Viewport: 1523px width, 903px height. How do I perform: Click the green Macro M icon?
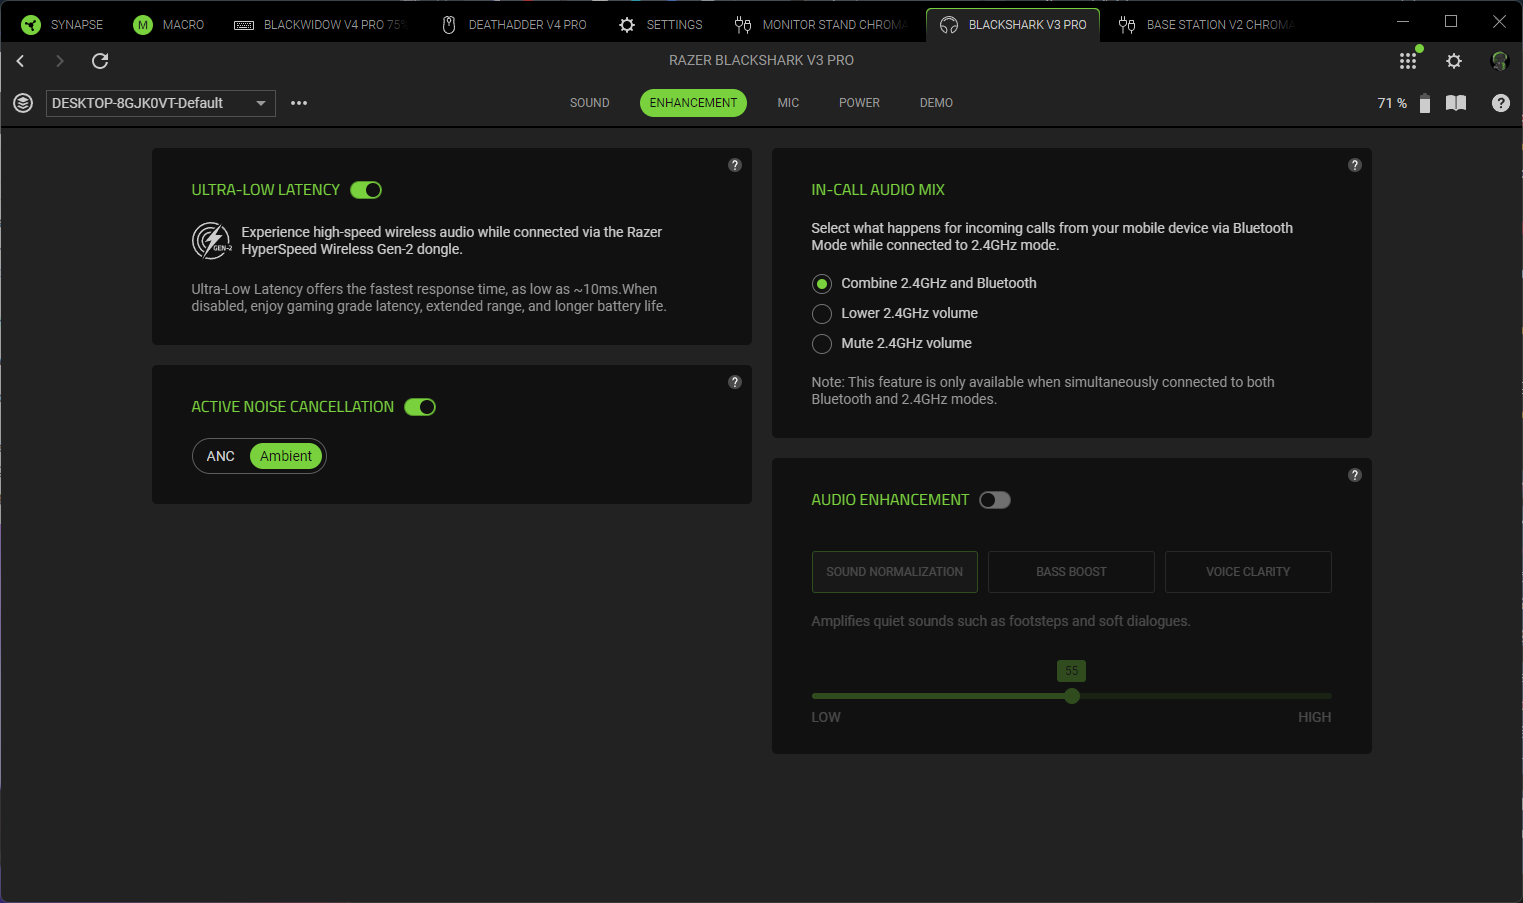[x=143, y=25]
